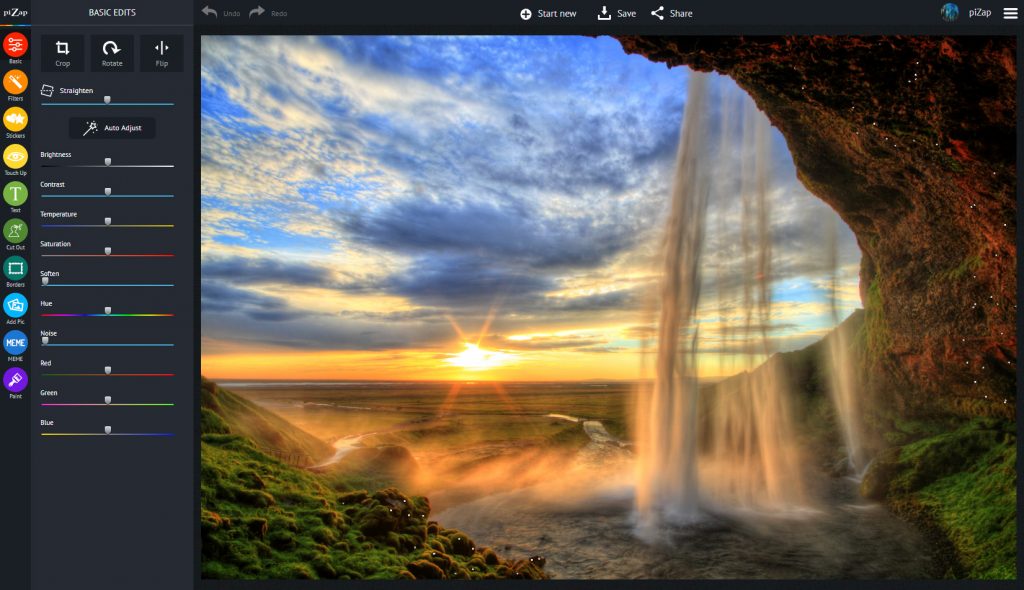Click Start new
The image size is (1024, 590).
pos(548,14)
